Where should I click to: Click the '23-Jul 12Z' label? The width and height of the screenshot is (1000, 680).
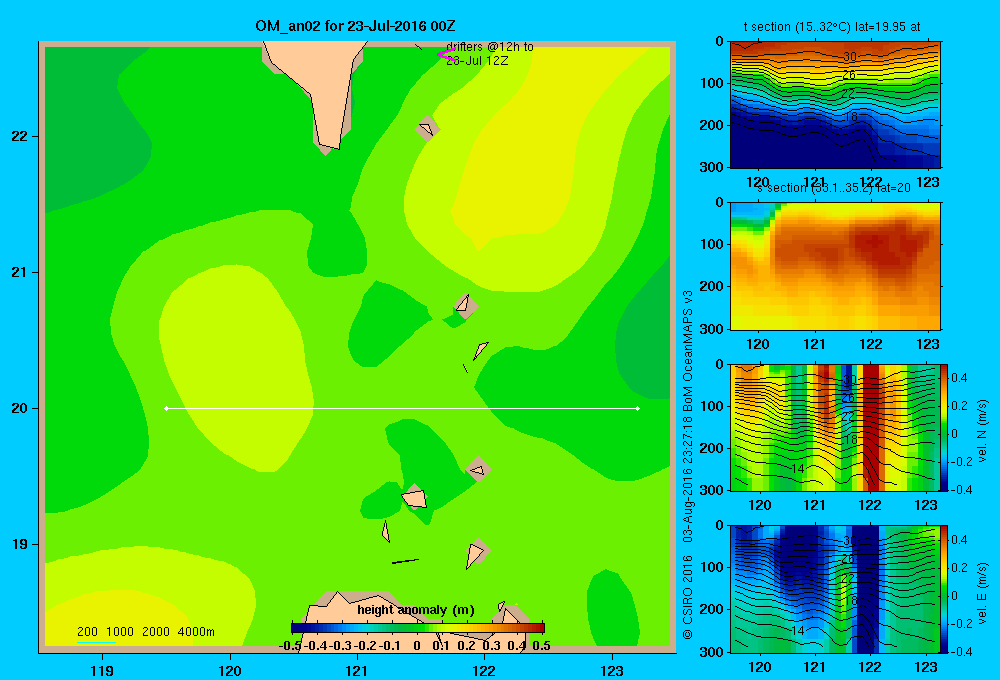[477, 61]
